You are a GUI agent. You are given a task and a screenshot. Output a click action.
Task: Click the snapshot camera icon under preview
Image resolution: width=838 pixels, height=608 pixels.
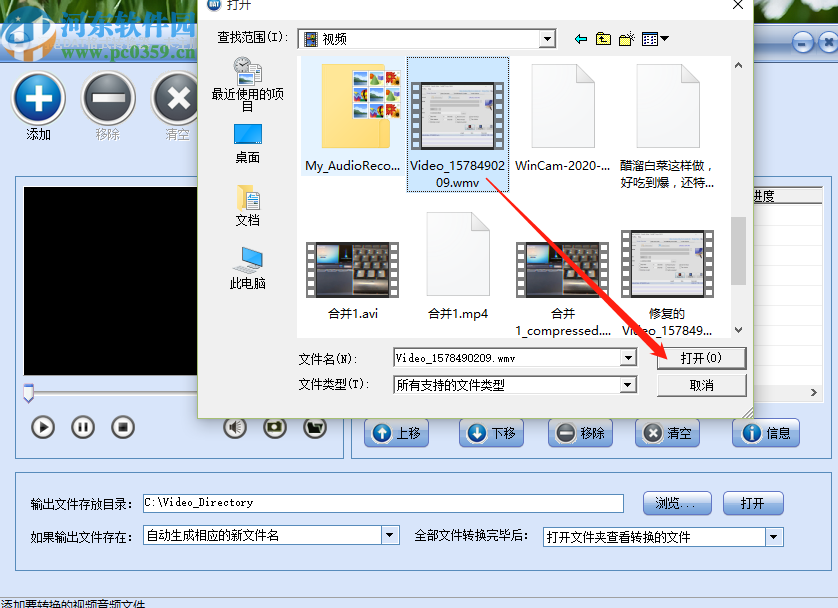click(x=275, y=427)
